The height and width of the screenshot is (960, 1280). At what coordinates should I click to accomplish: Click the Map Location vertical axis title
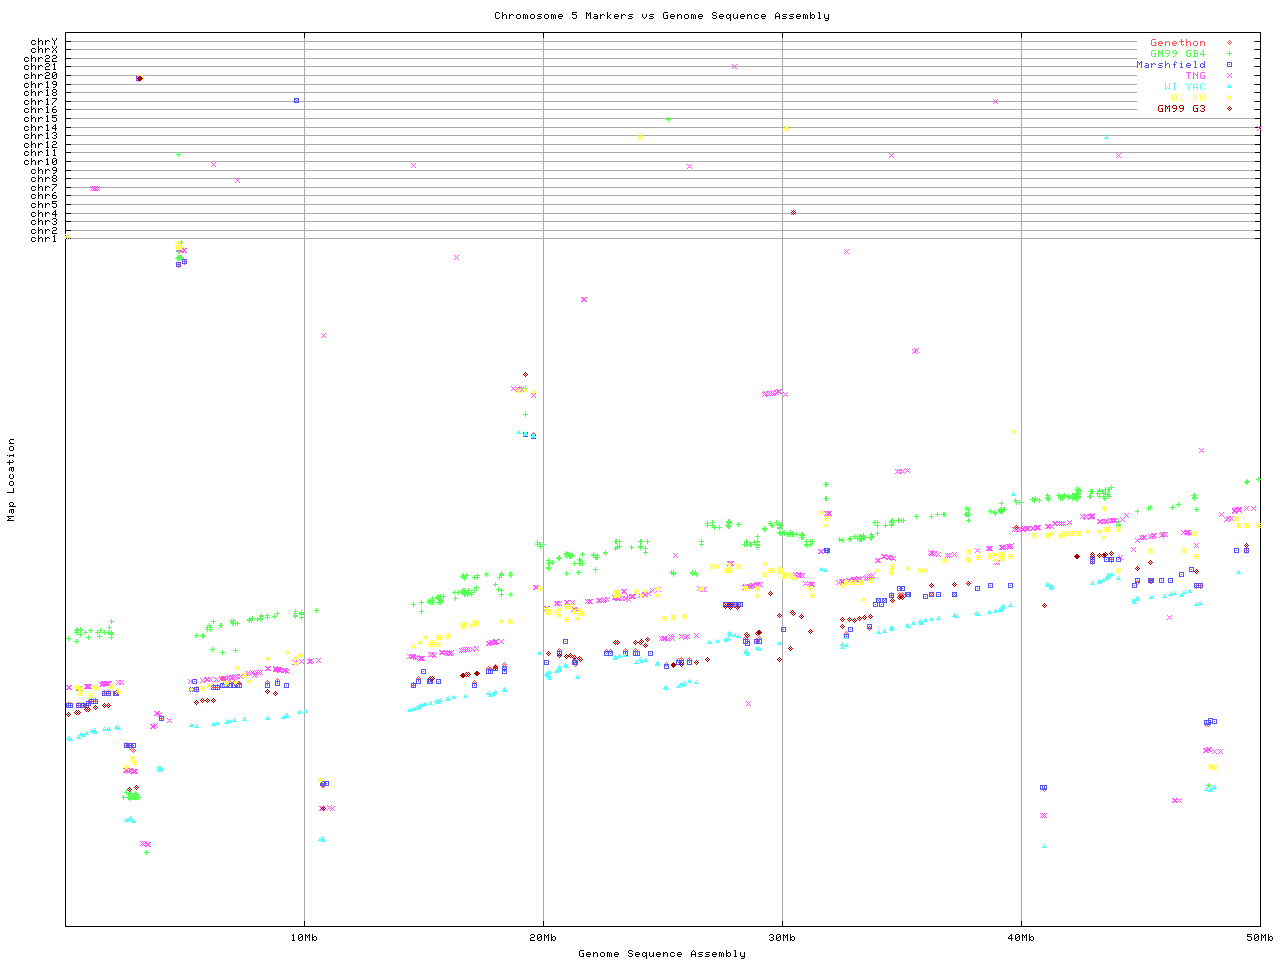(12, 480)
